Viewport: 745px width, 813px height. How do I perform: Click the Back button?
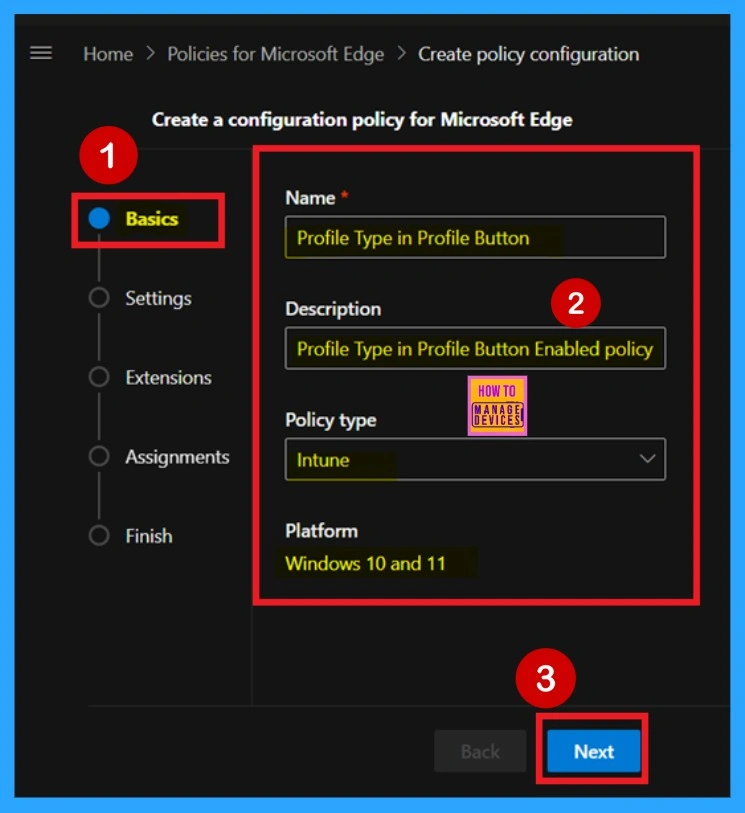480,751
